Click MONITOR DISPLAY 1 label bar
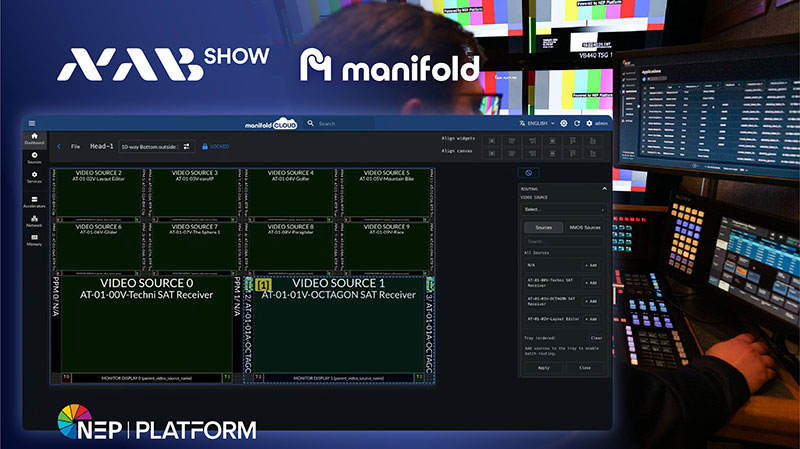 click(x=339, y=378)
